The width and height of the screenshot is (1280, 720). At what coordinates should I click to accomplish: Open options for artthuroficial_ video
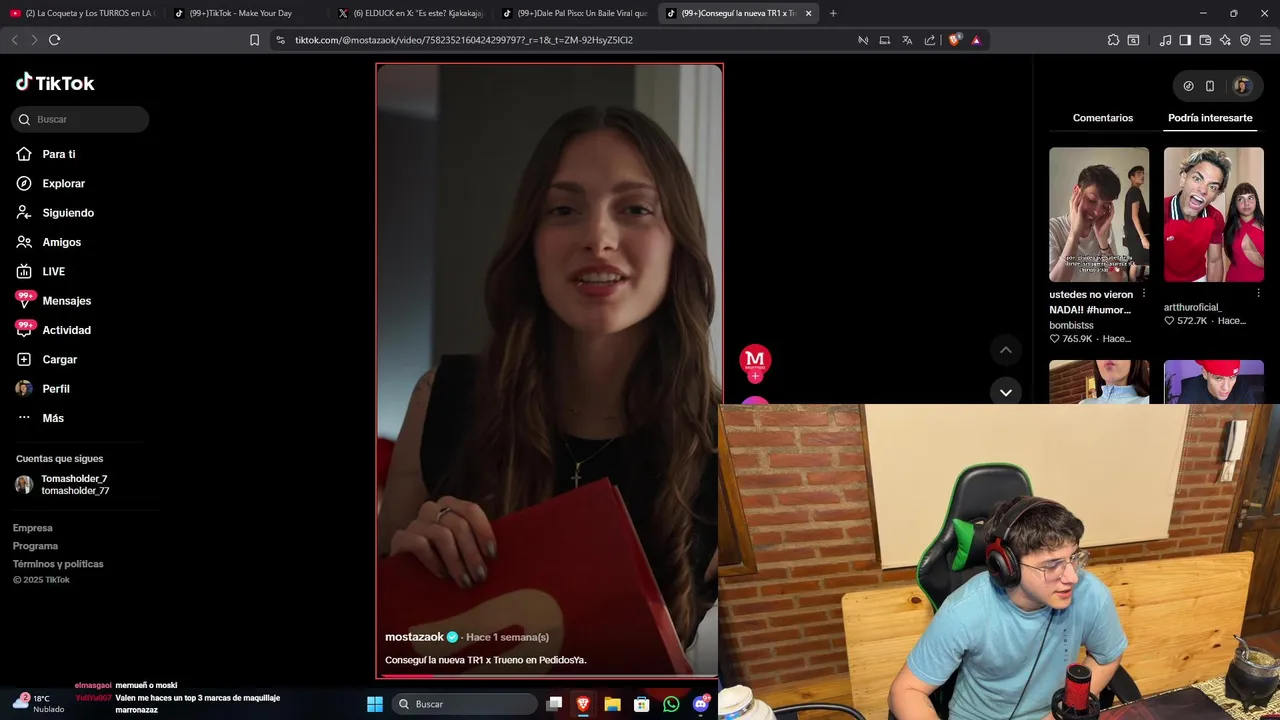coord(1258,294)
